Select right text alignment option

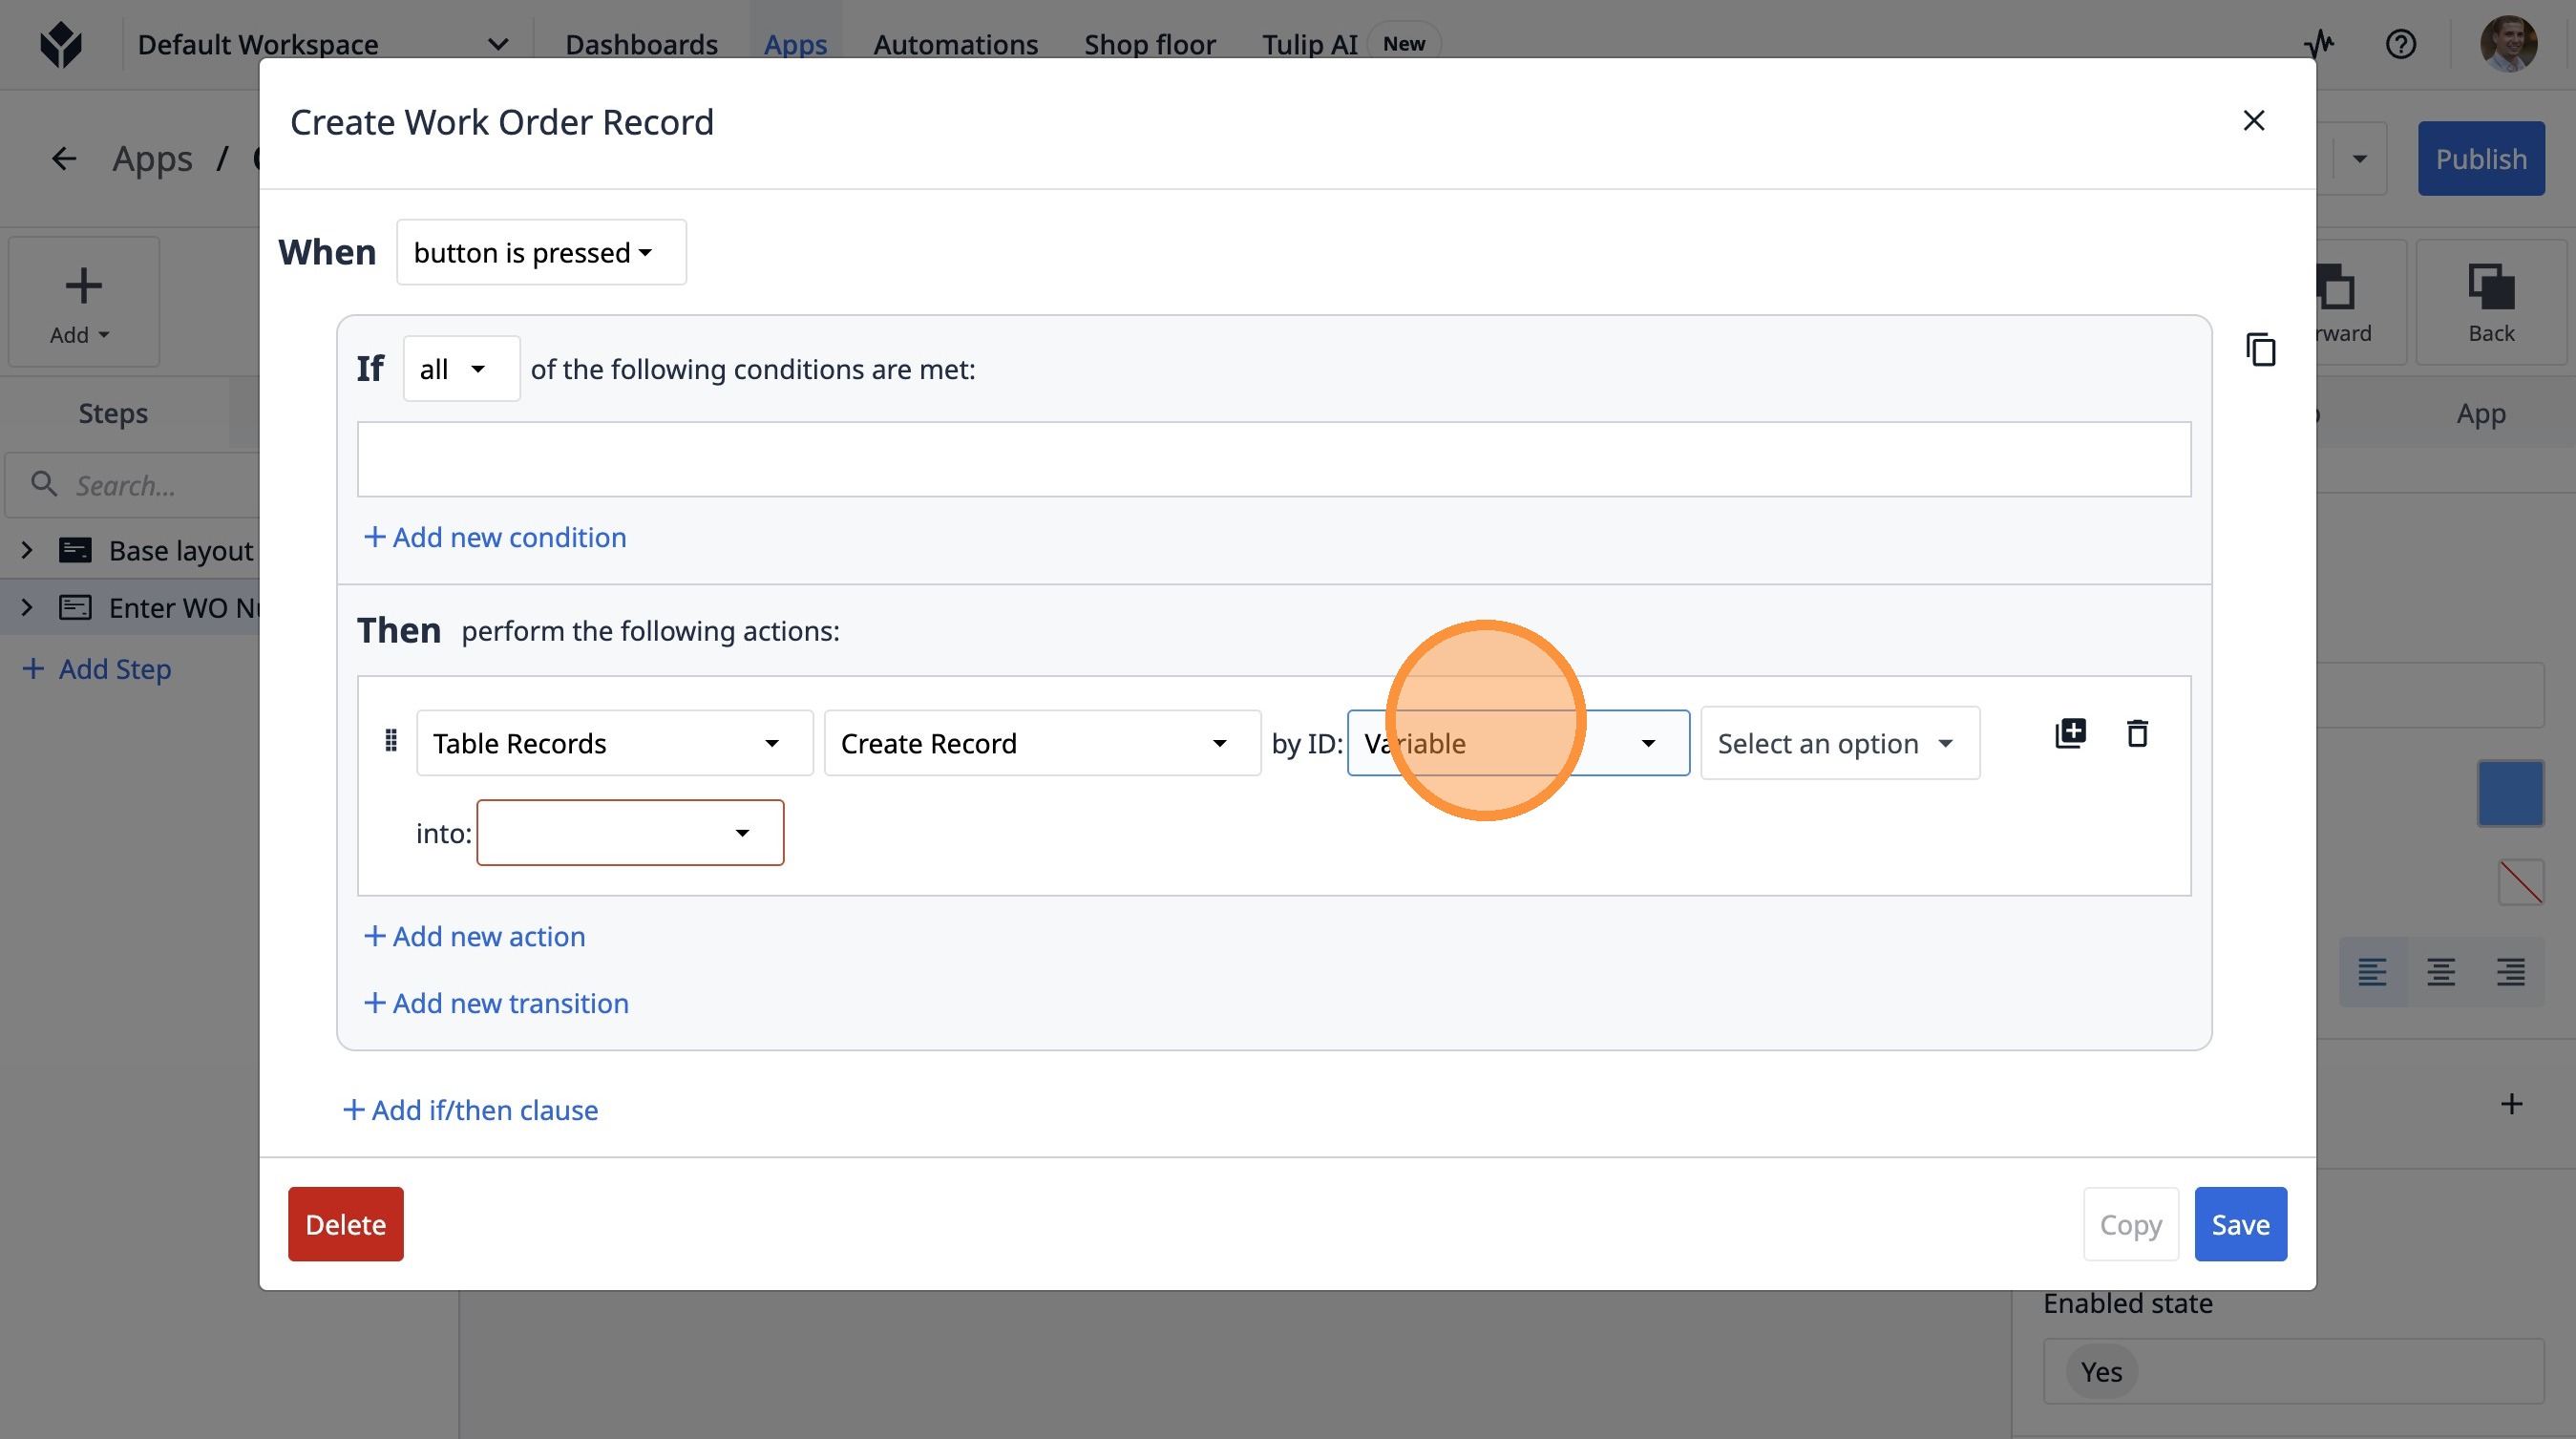[x=2510, y=971]
